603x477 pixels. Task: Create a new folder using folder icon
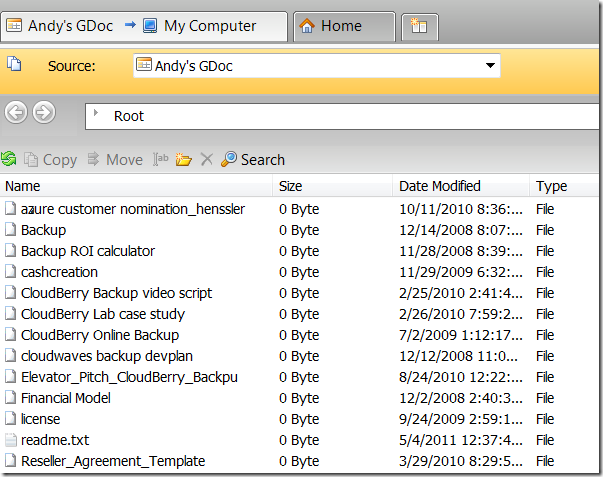tap(184, 159)
